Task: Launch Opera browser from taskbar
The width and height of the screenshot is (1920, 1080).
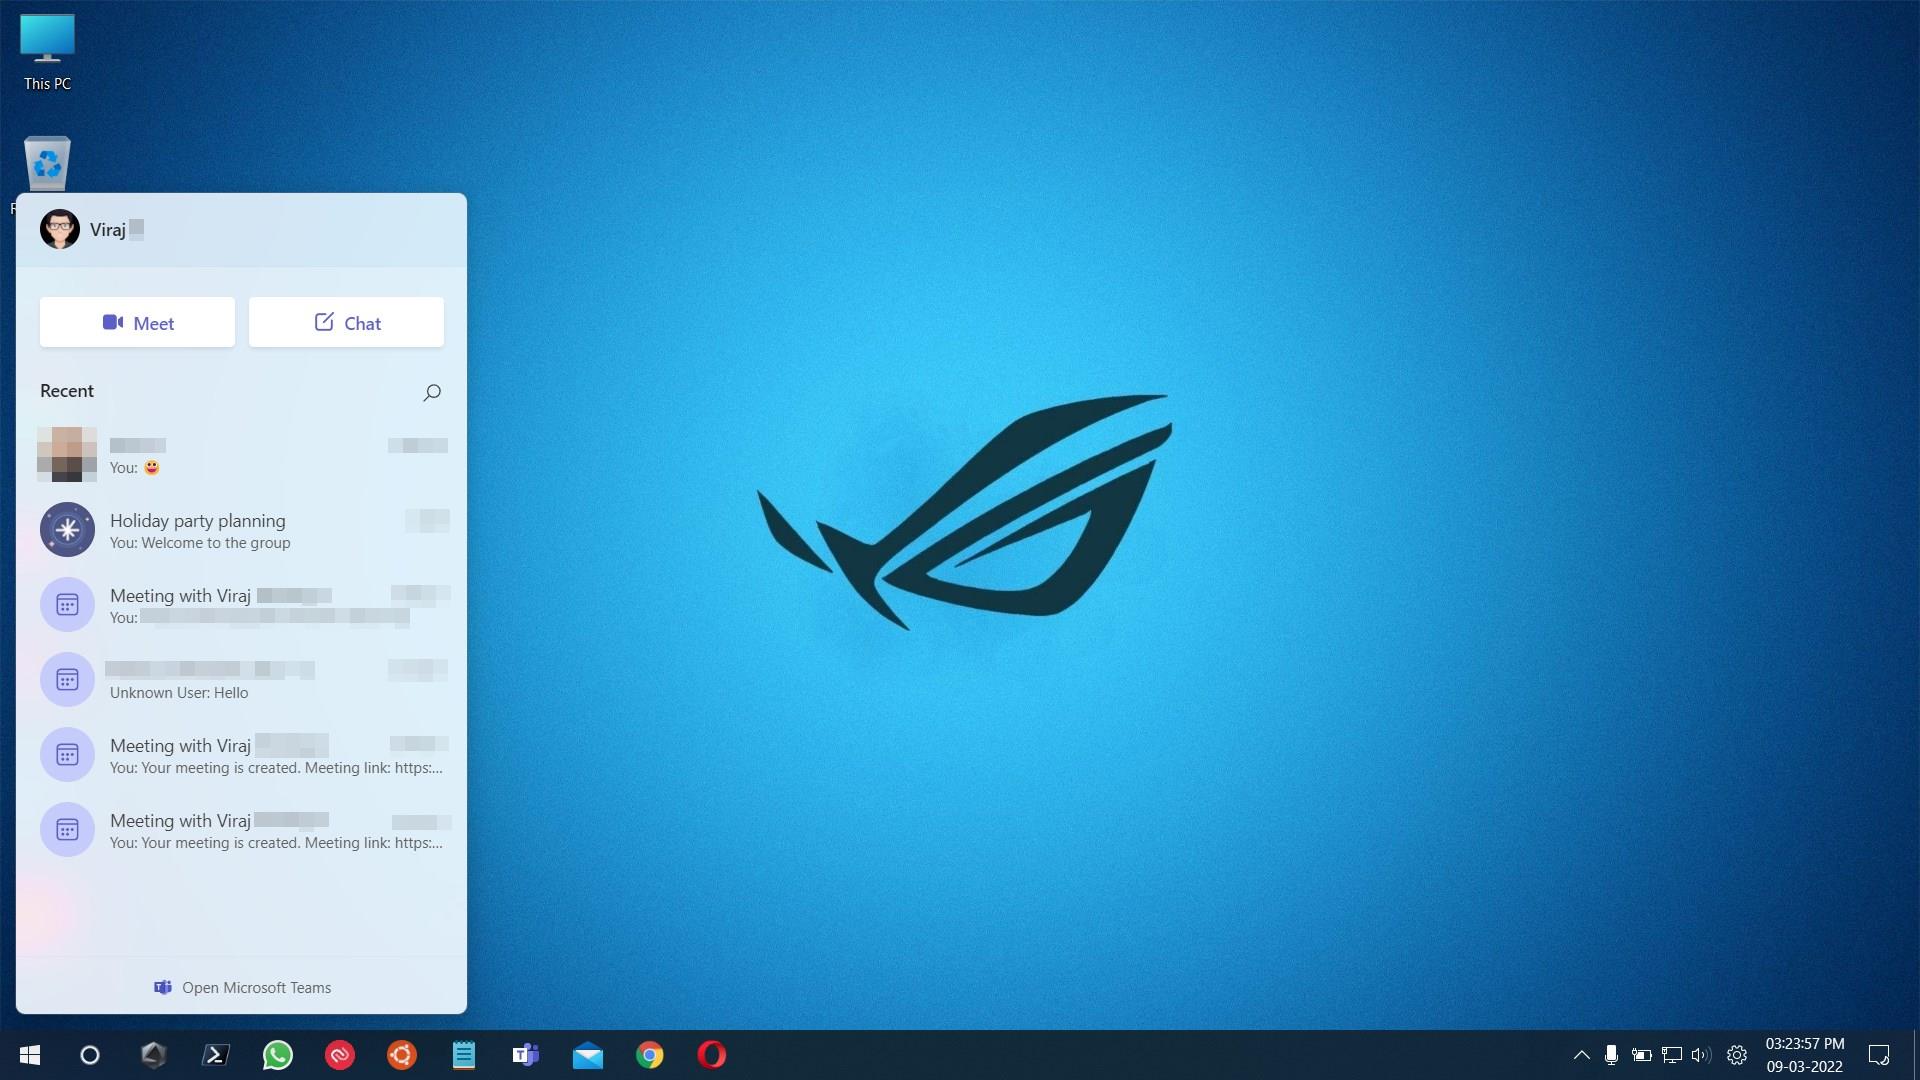Action: [712, 1055]
